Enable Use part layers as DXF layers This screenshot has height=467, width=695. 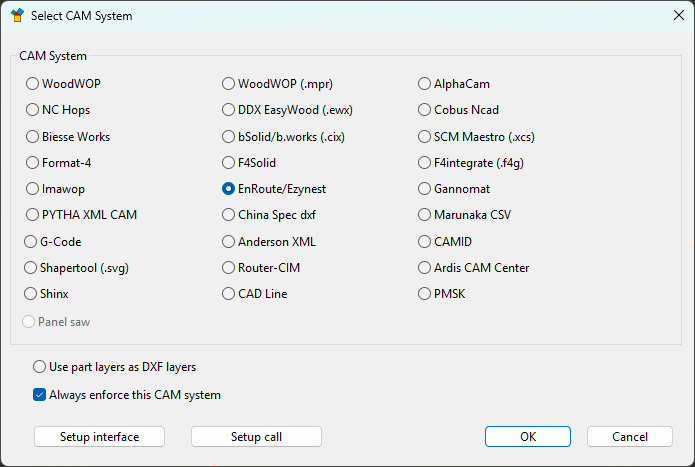[40, 367]
